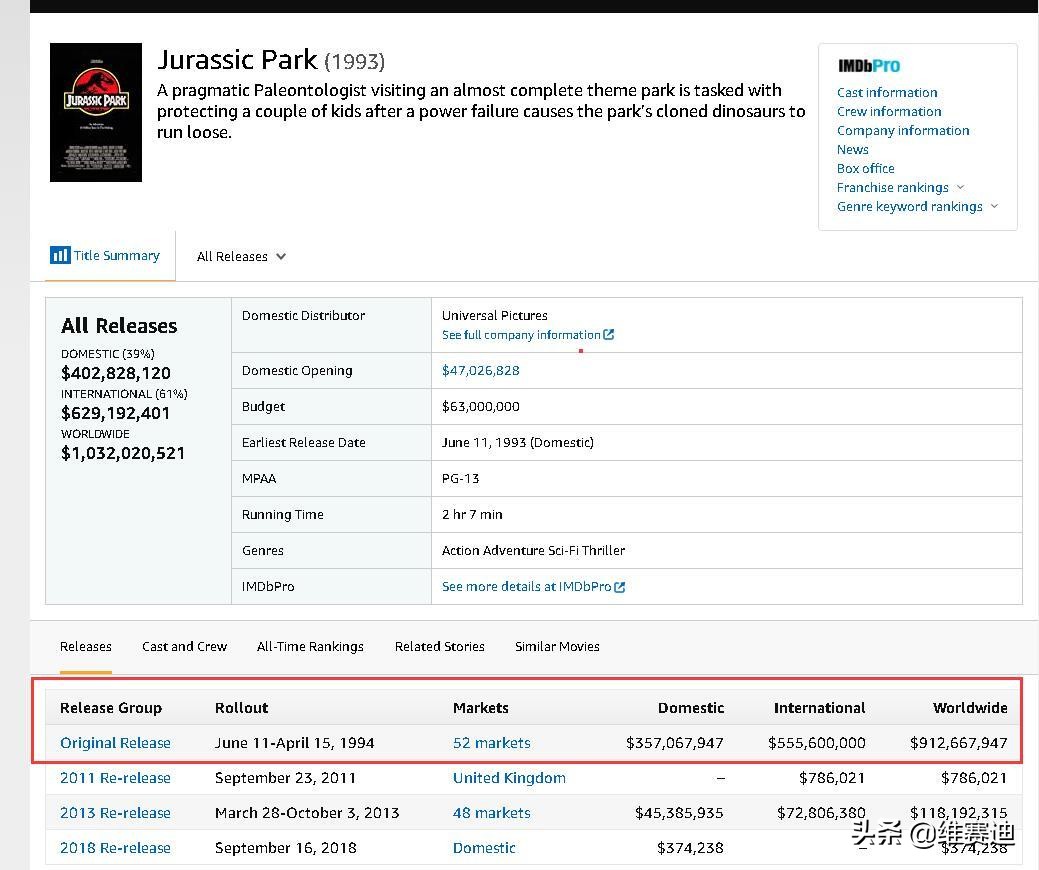Click the domestic total $402,828,120

(116, 373)
